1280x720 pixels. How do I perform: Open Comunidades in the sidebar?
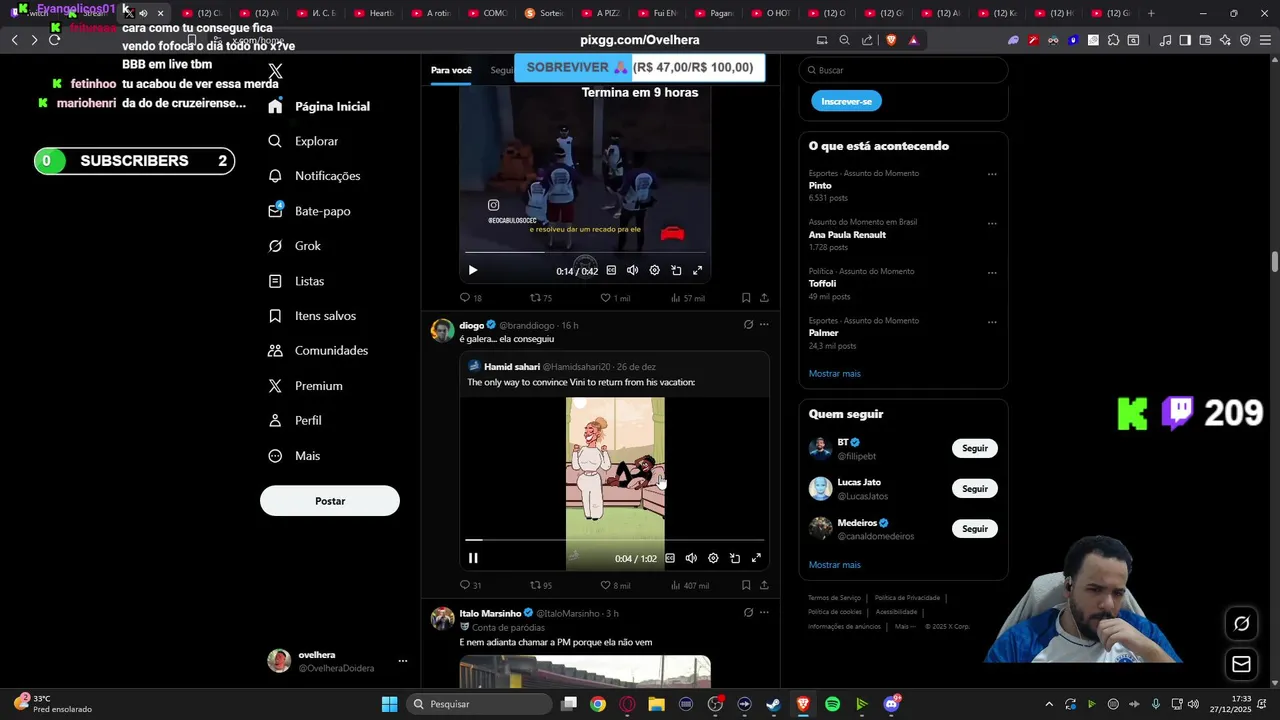coord(318,351)
